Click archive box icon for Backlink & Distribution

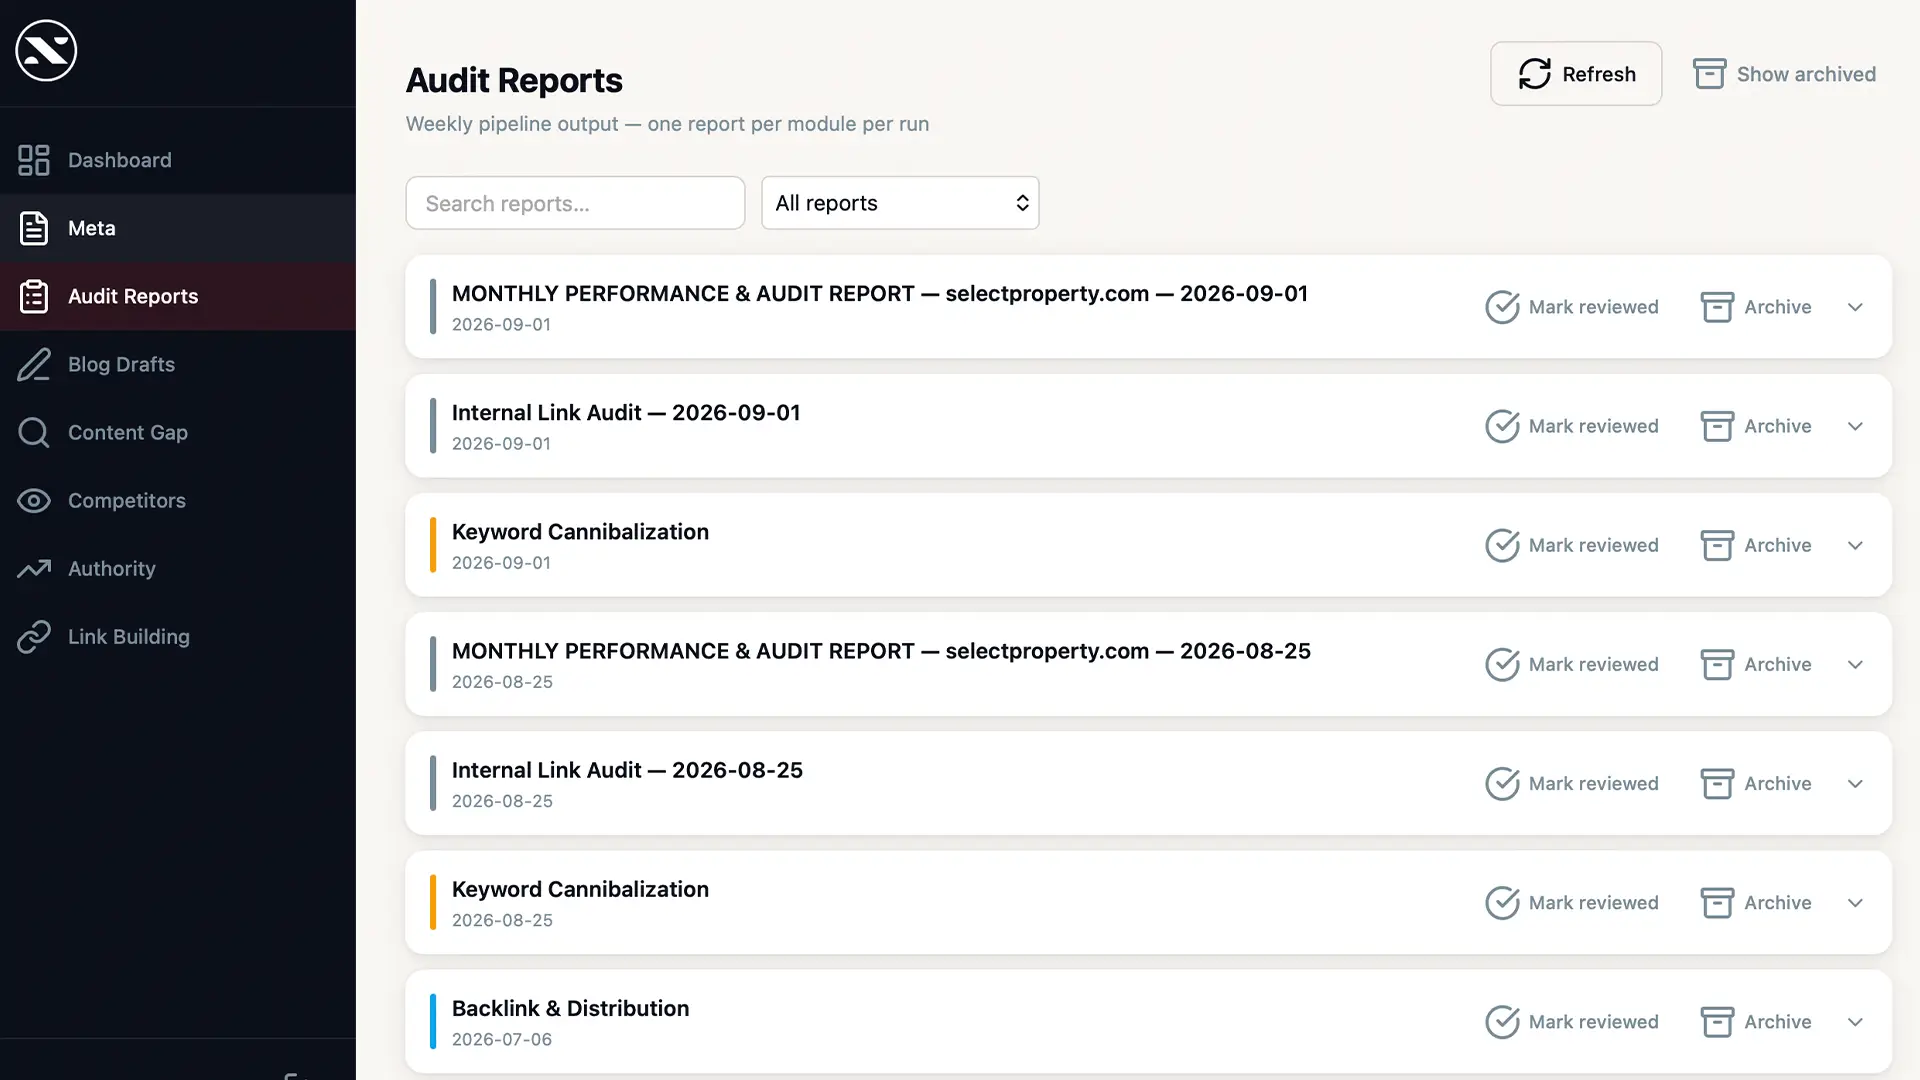[1717, 1022]
